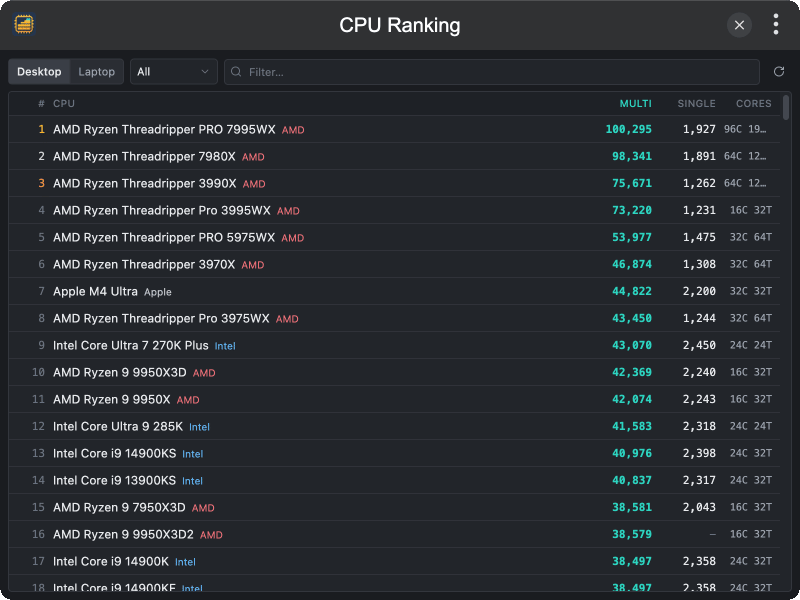Image resolution: width=800 pixels, height=600 pixels.
Task: Select AMD Ryzen Threadripper 7980X row
Action: [394, 156]
